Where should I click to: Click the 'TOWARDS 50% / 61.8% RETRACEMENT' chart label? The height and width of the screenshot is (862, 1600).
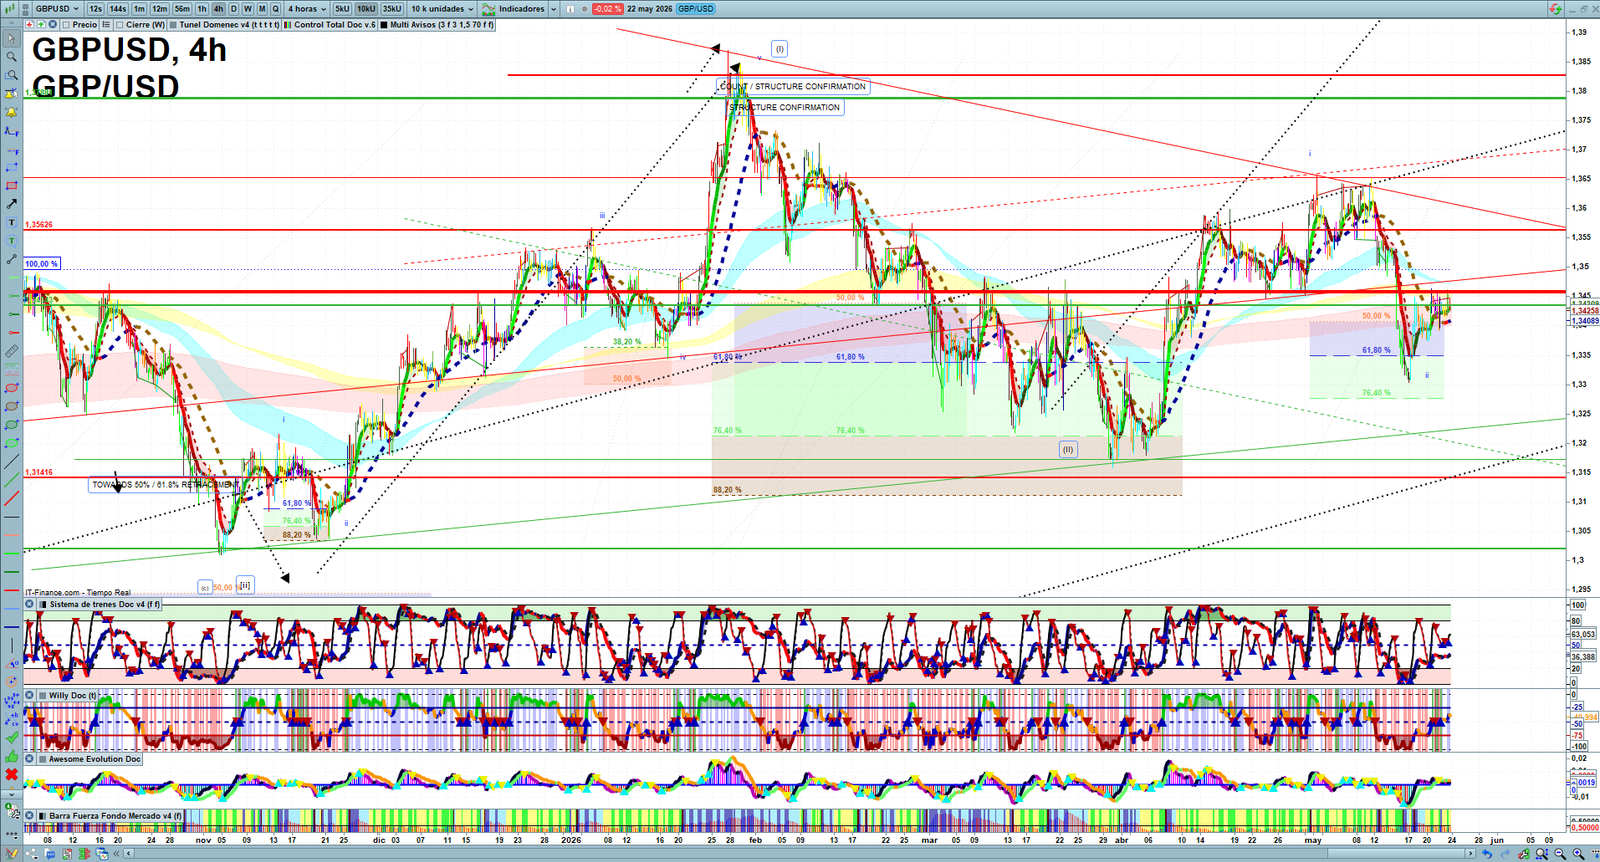coord(165,485)
